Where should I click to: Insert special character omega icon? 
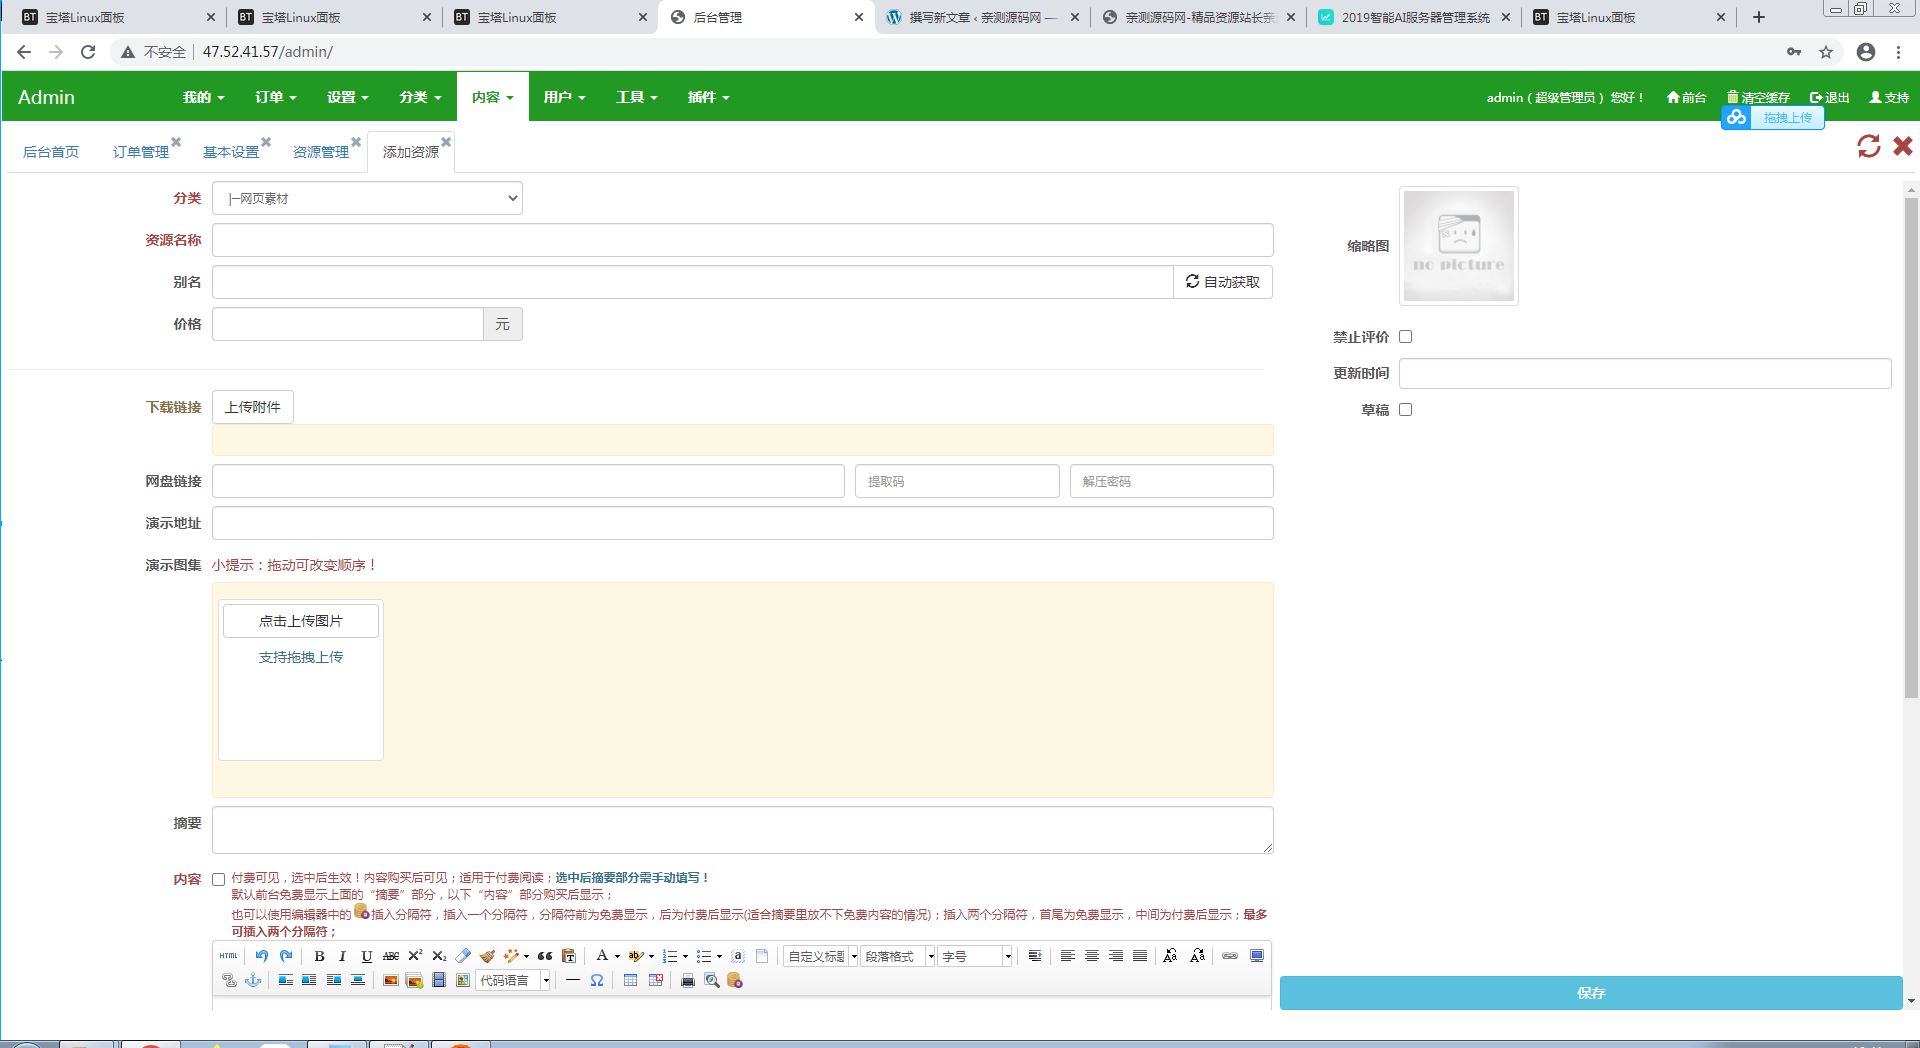tap(597, 980)
